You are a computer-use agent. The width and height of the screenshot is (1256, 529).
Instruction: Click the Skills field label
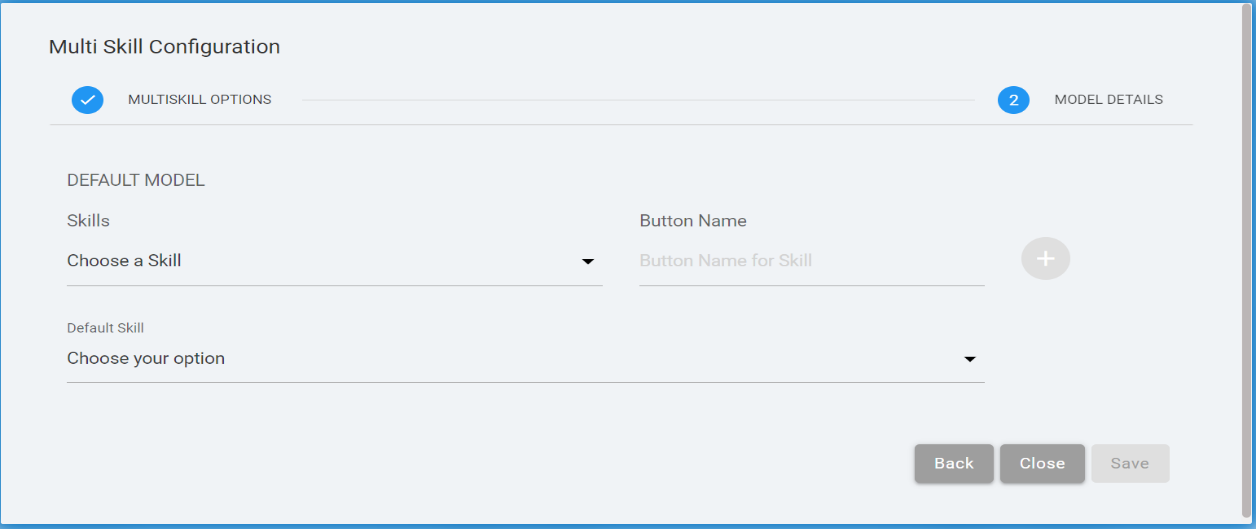pos(88,220)
